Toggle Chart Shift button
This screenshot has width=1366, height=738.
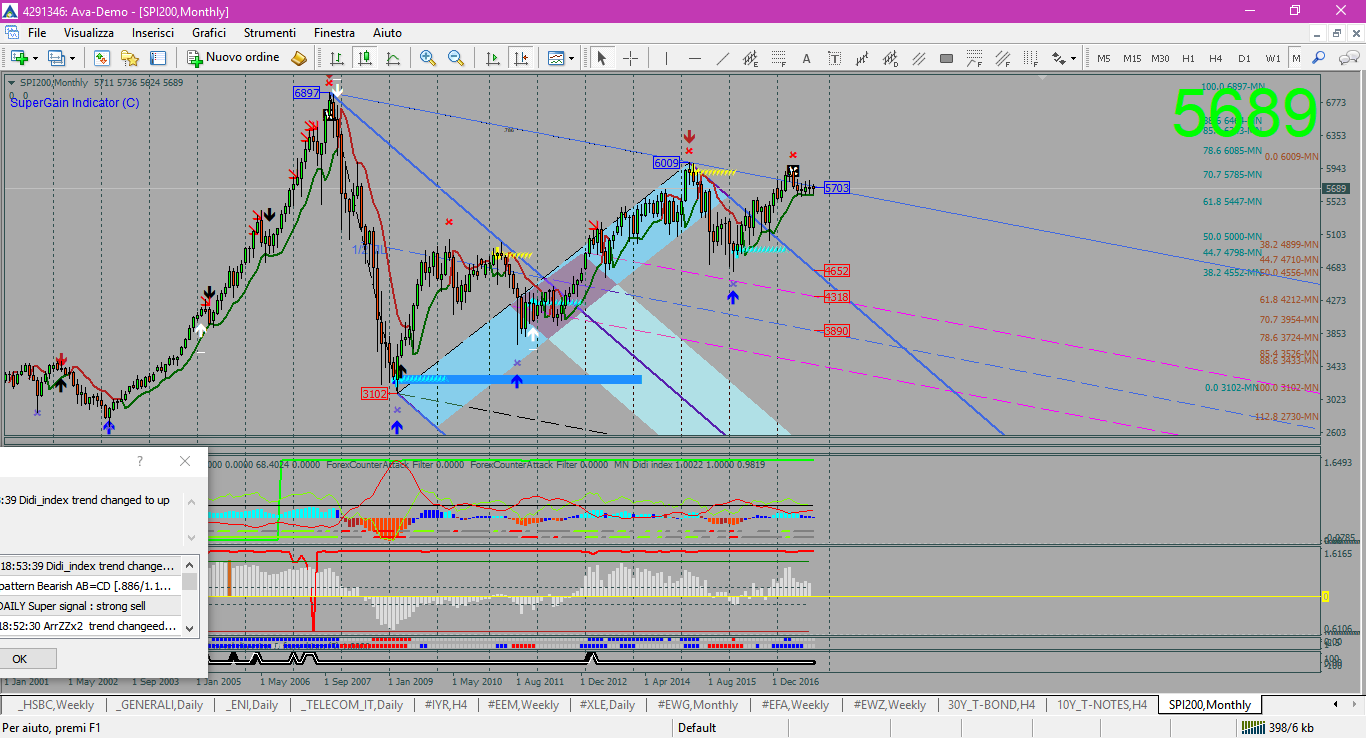tap(520, 58)
